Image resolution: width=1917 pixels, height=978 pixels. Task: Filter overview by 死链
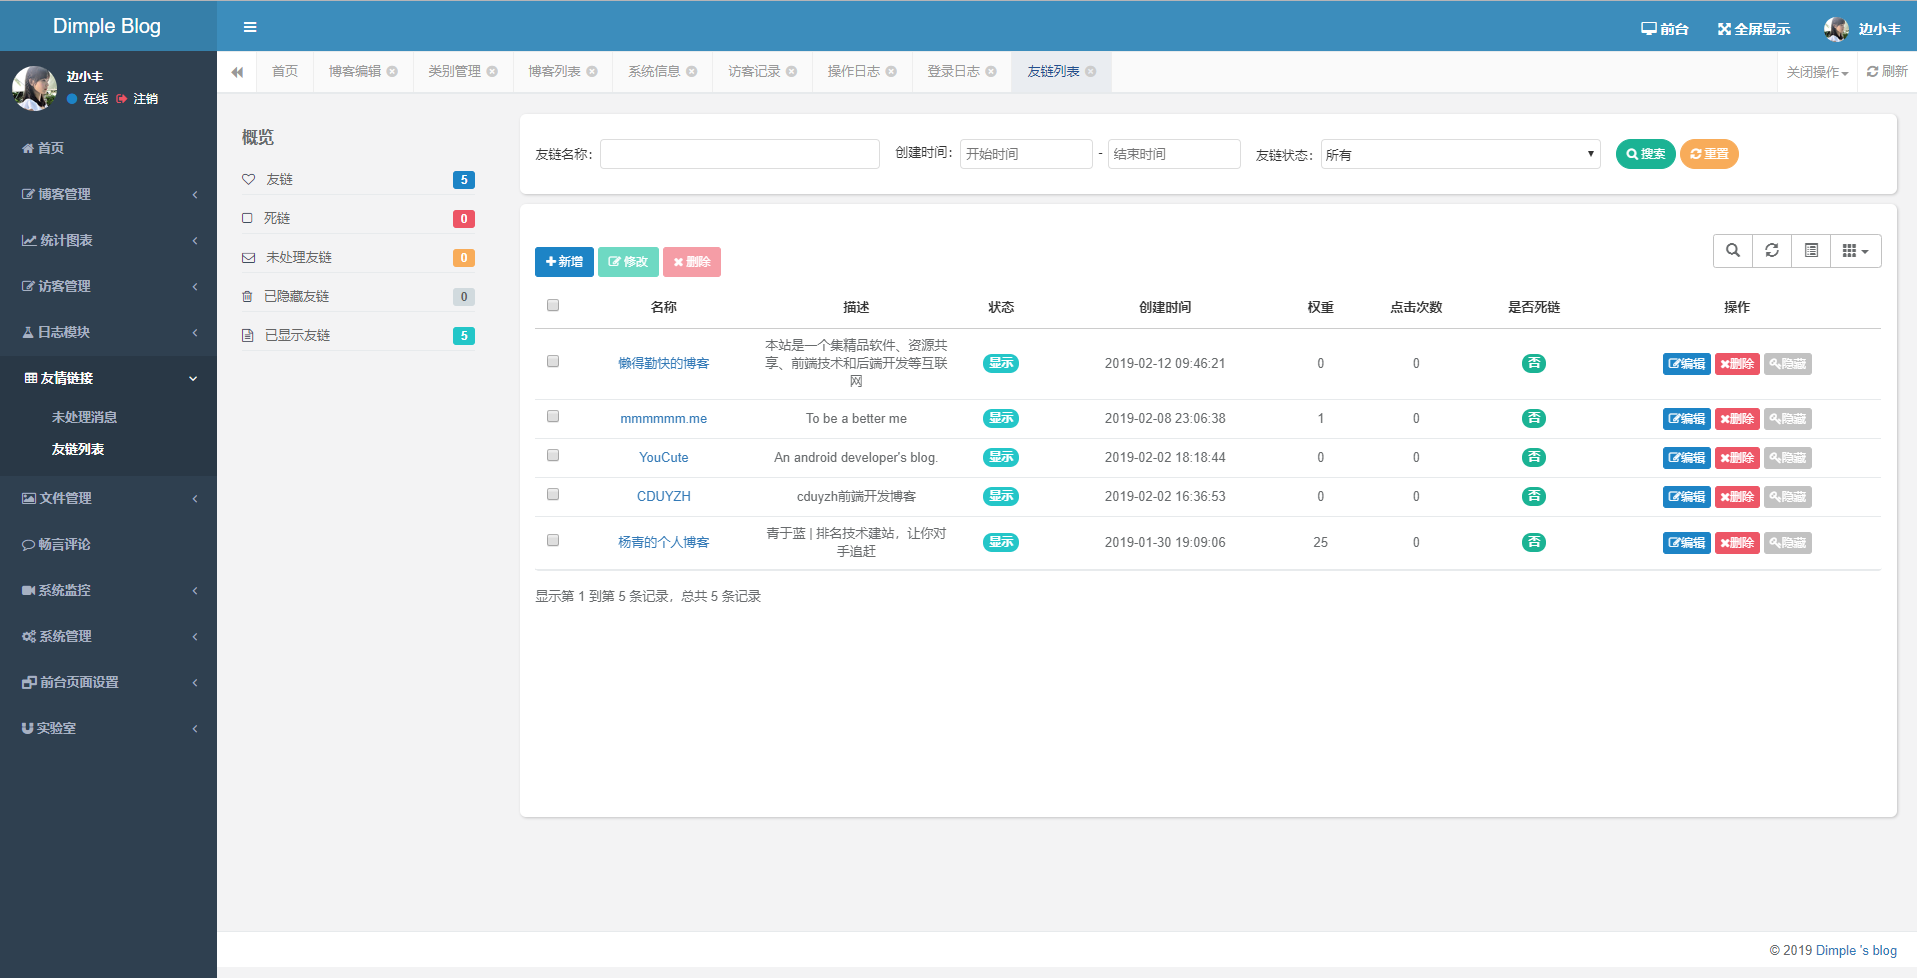[x=358, y=218]
